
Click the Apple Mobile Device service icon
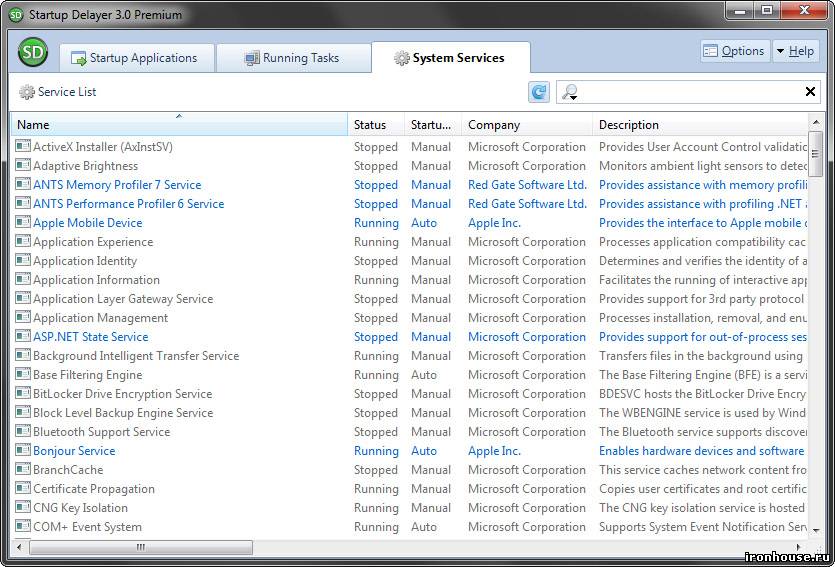click(23, 222)
